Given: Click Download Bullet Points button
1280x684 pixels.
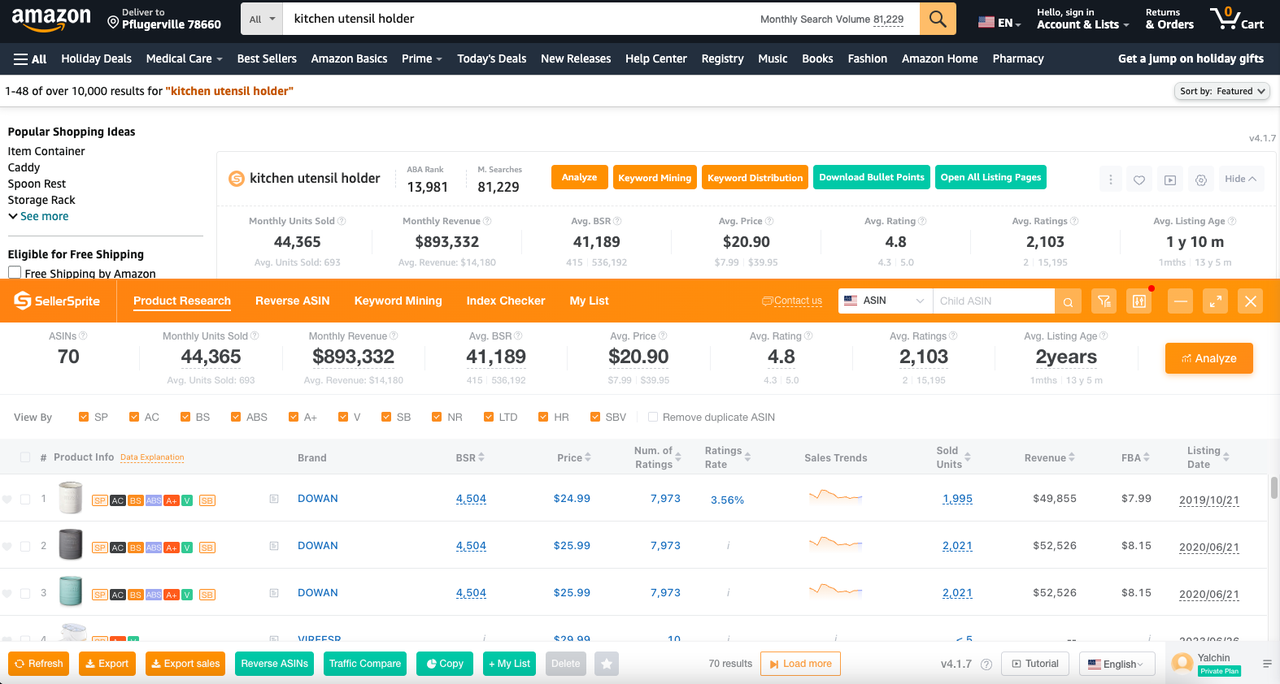Looking at the screenshot, I should 871,177.
